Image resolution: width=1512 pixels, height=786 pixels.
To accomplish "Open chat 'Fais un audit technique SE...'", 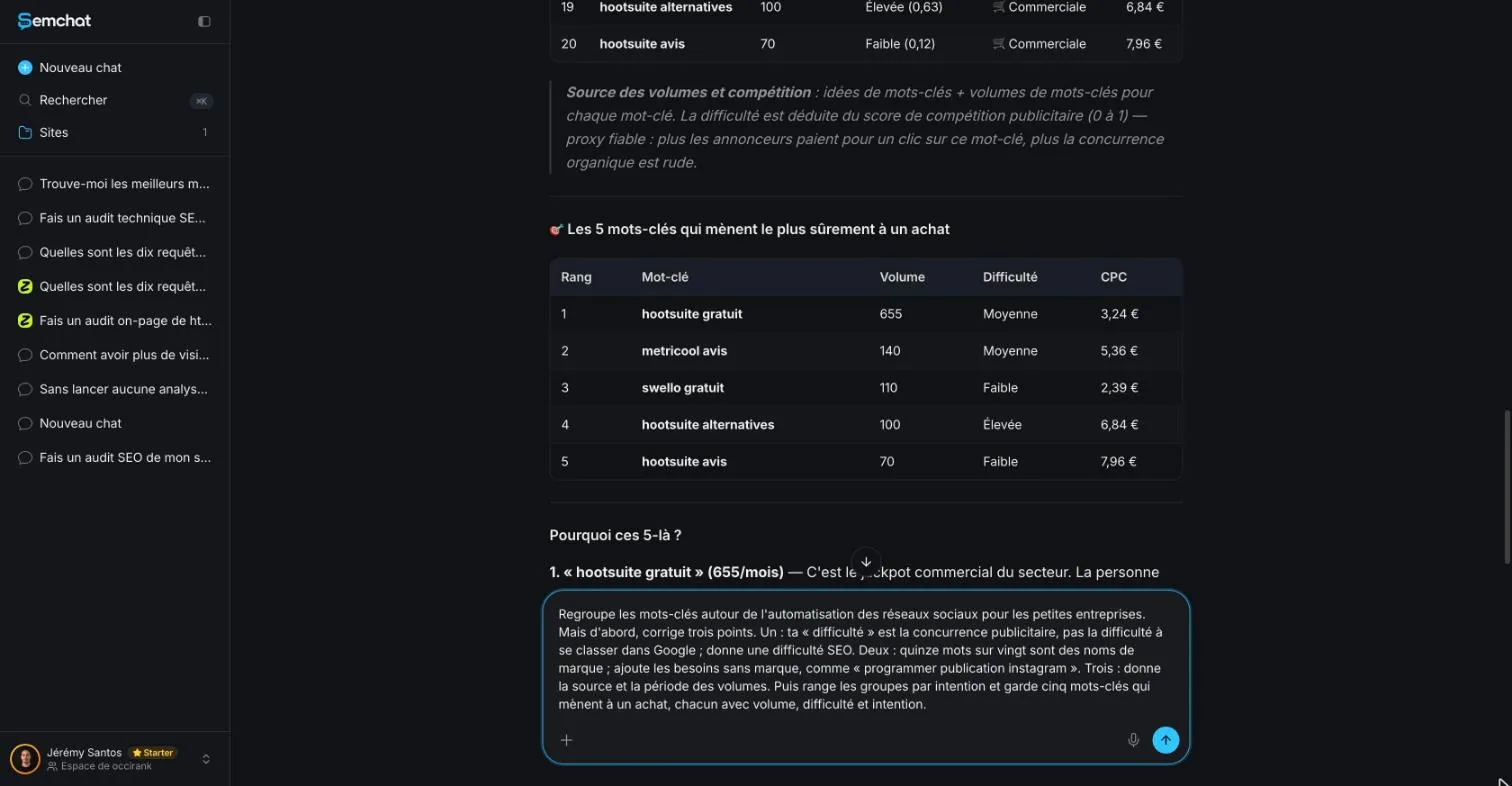I will coord(114,218).
